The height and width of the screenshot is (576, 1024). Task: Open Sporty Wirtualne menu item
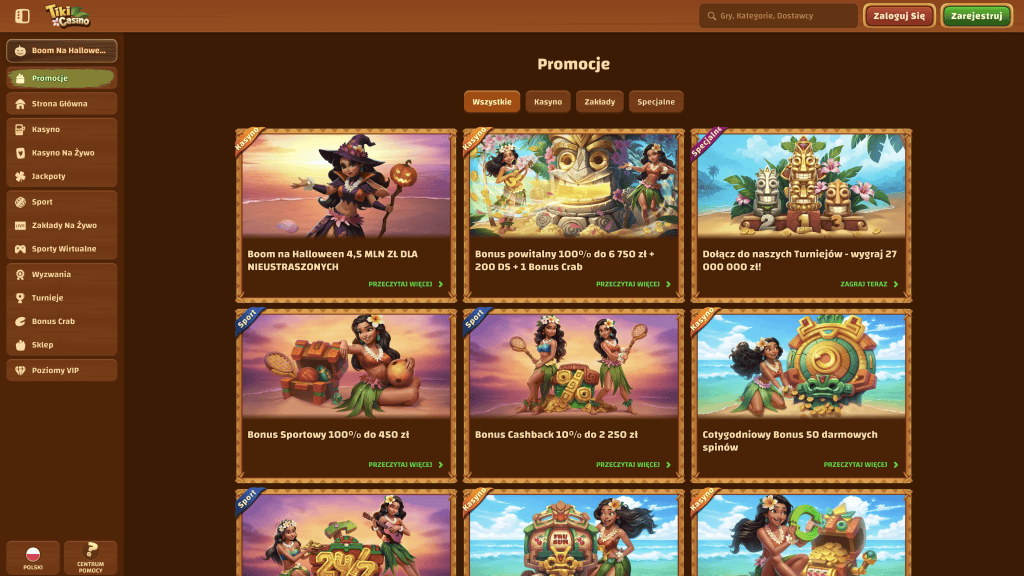coord(61,249)
